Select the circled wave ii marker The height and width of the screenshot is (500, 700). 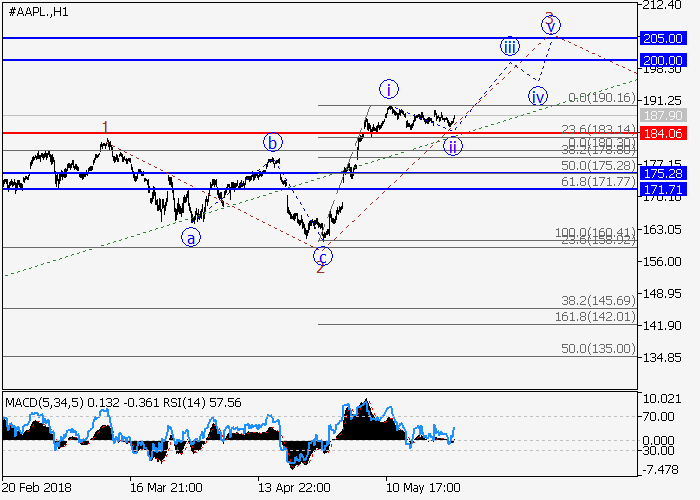[x=452, y=146]
